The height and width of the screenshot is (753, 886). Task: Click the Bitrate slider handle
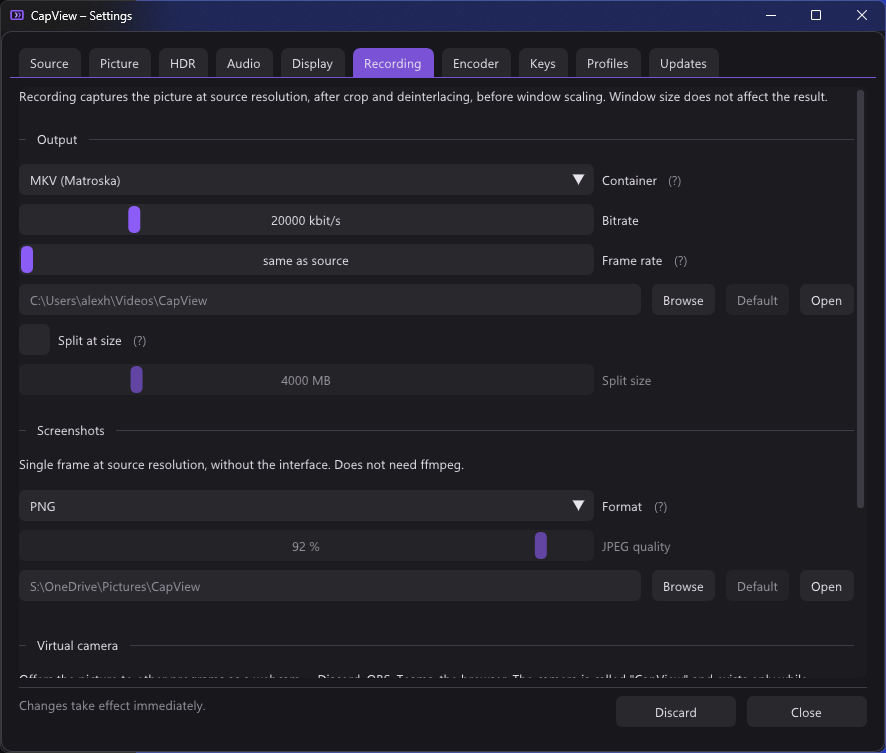point(134,220)
